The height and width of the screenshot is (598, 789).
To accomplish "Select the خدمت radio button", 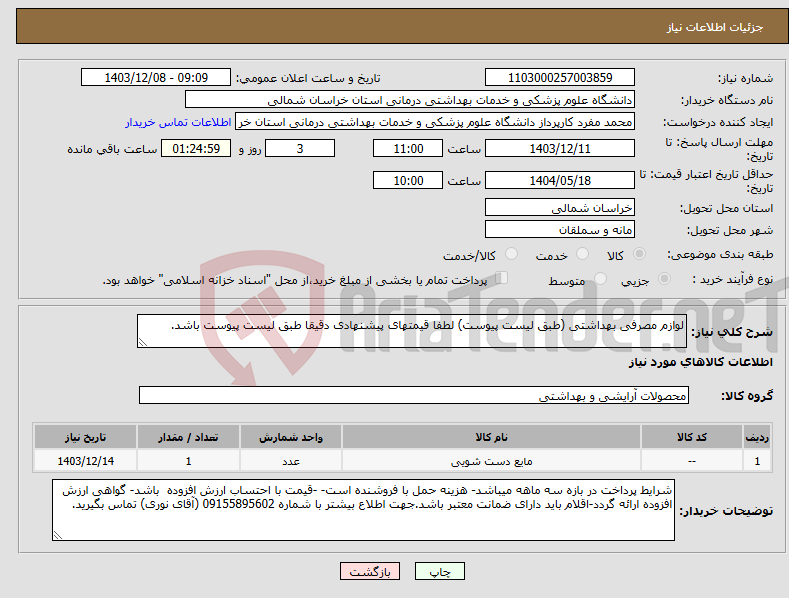I will click(582, 254).
